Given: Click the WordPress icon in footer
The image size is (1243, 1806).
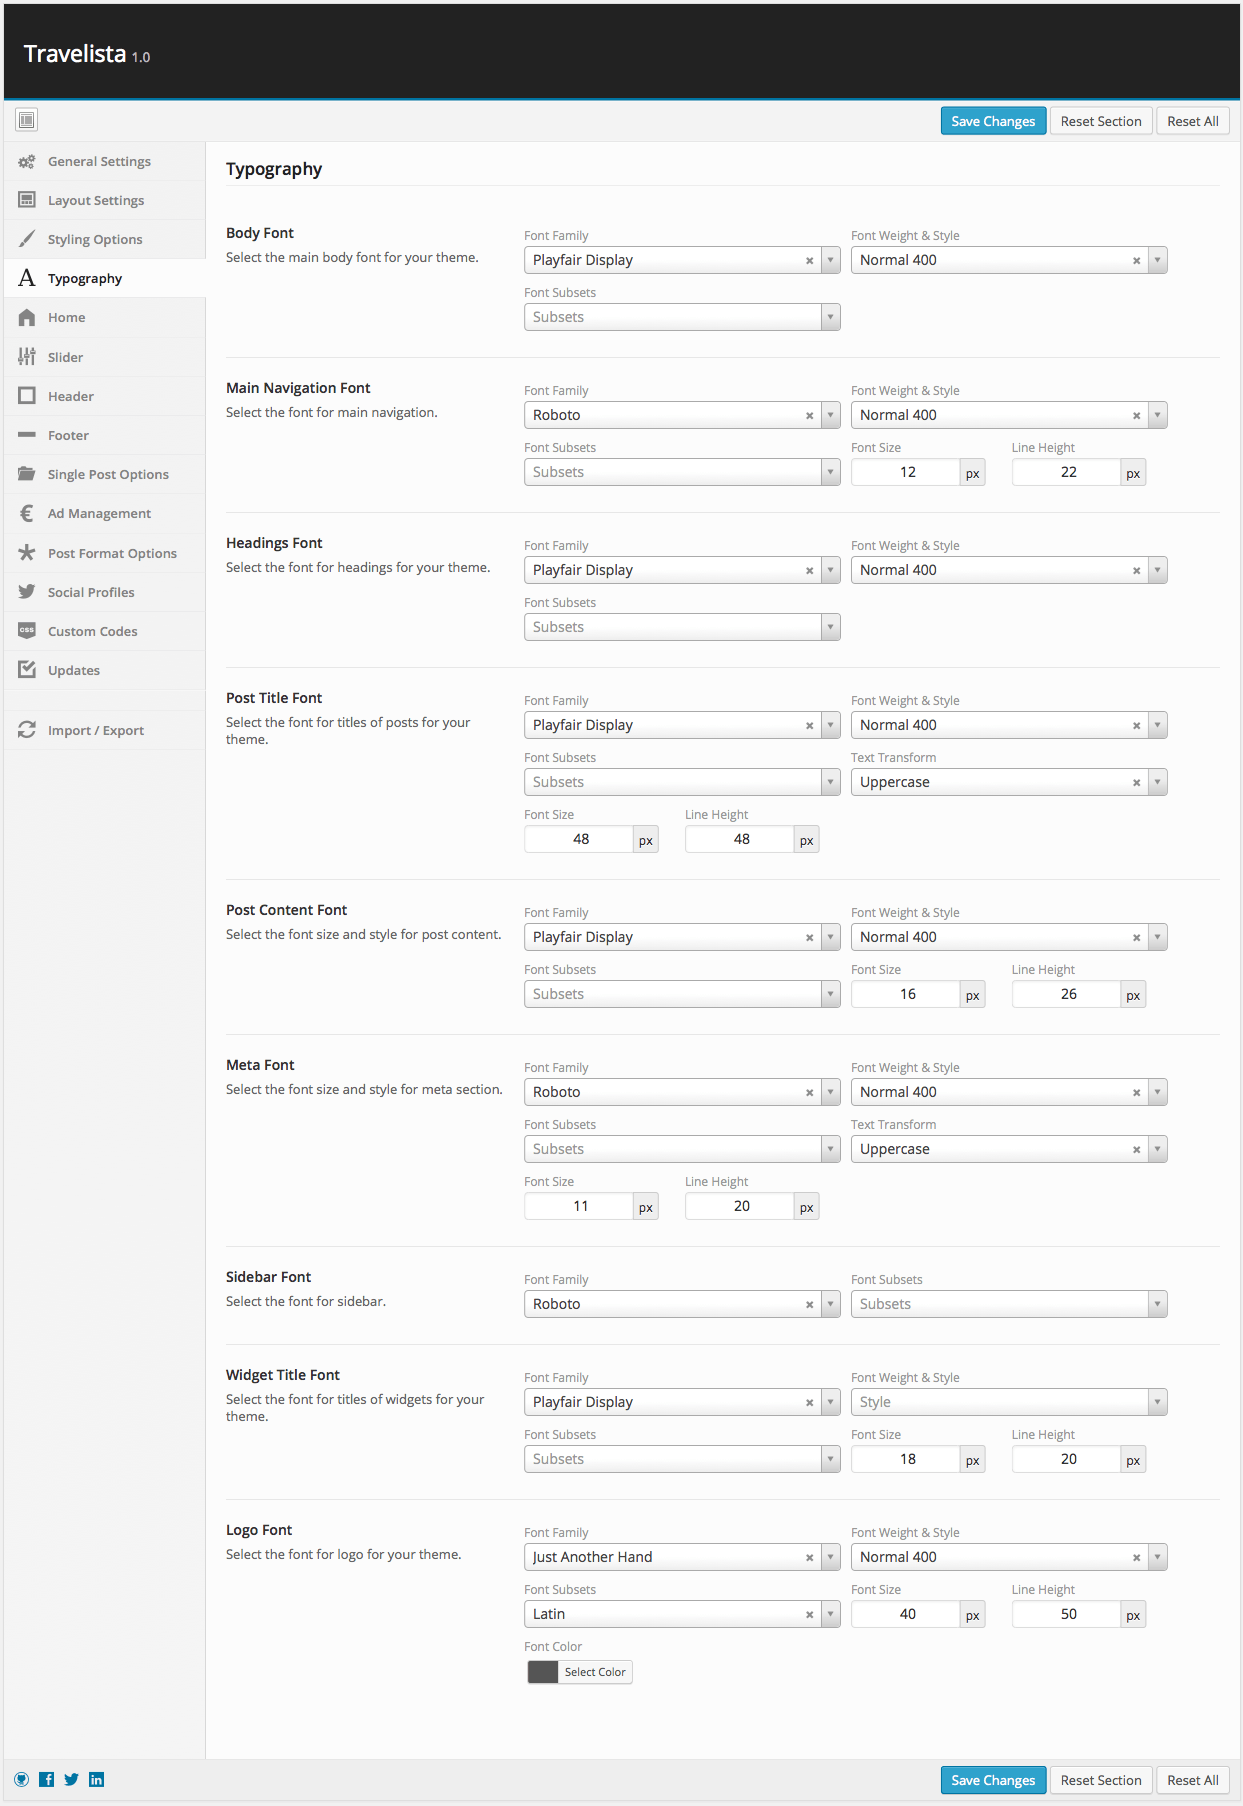Looking at the screenshot, I should 22,1779.
